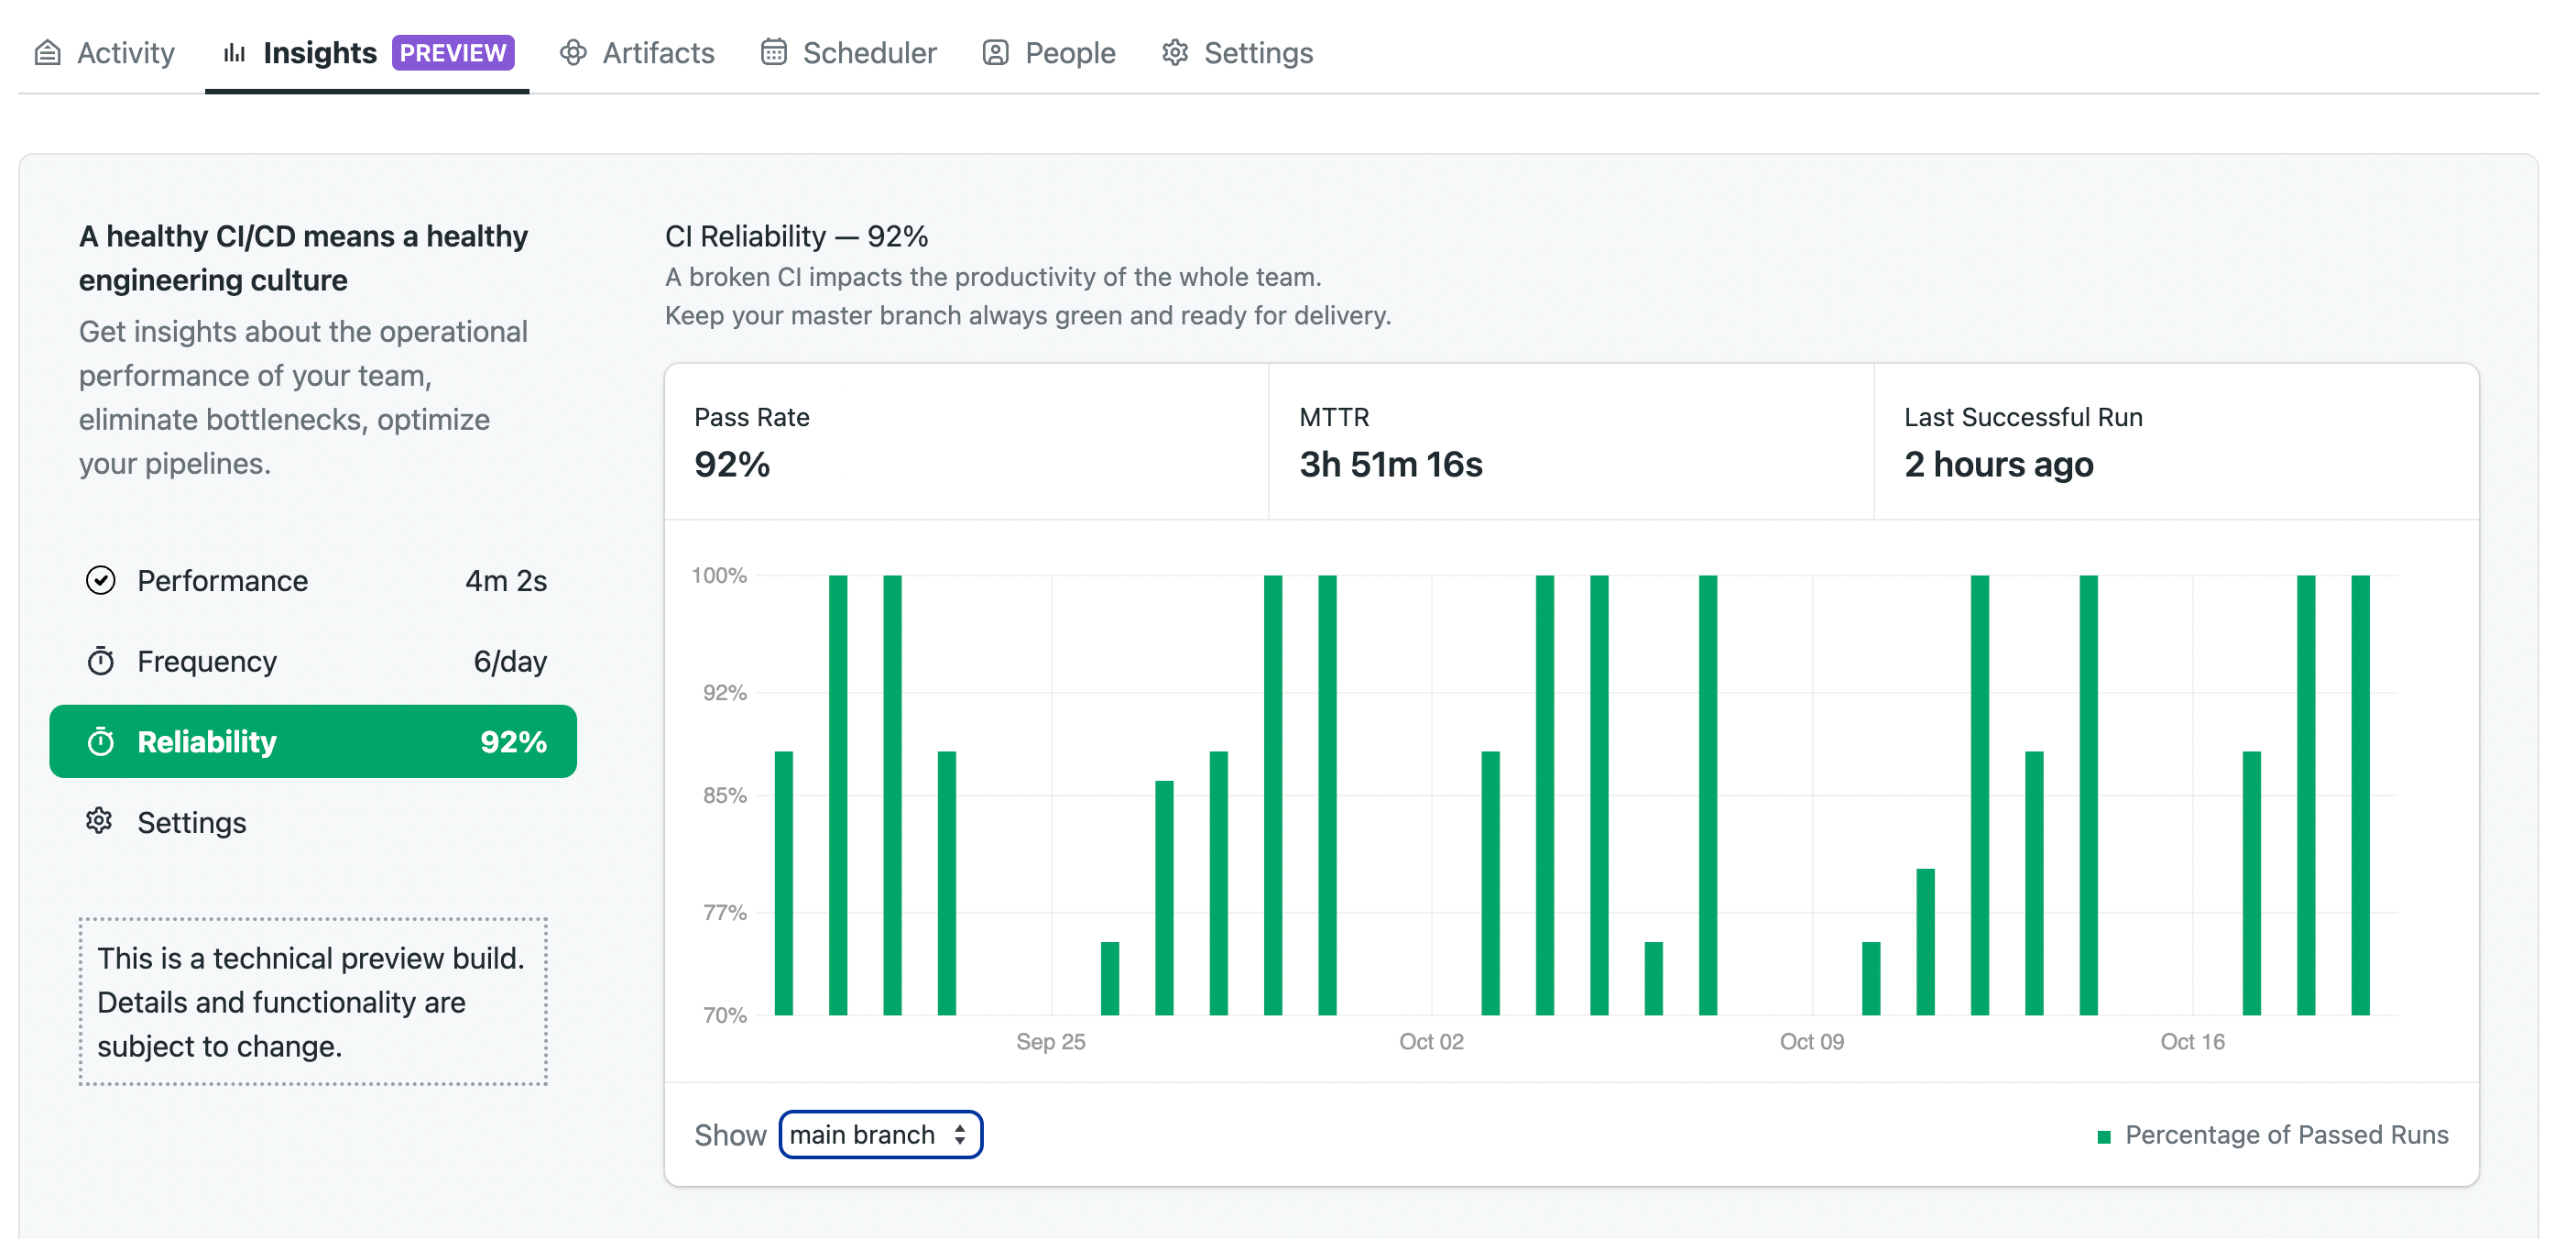Click the Pass Rate 92% metric card
2576x1239 pixels.
click(965, 441)
